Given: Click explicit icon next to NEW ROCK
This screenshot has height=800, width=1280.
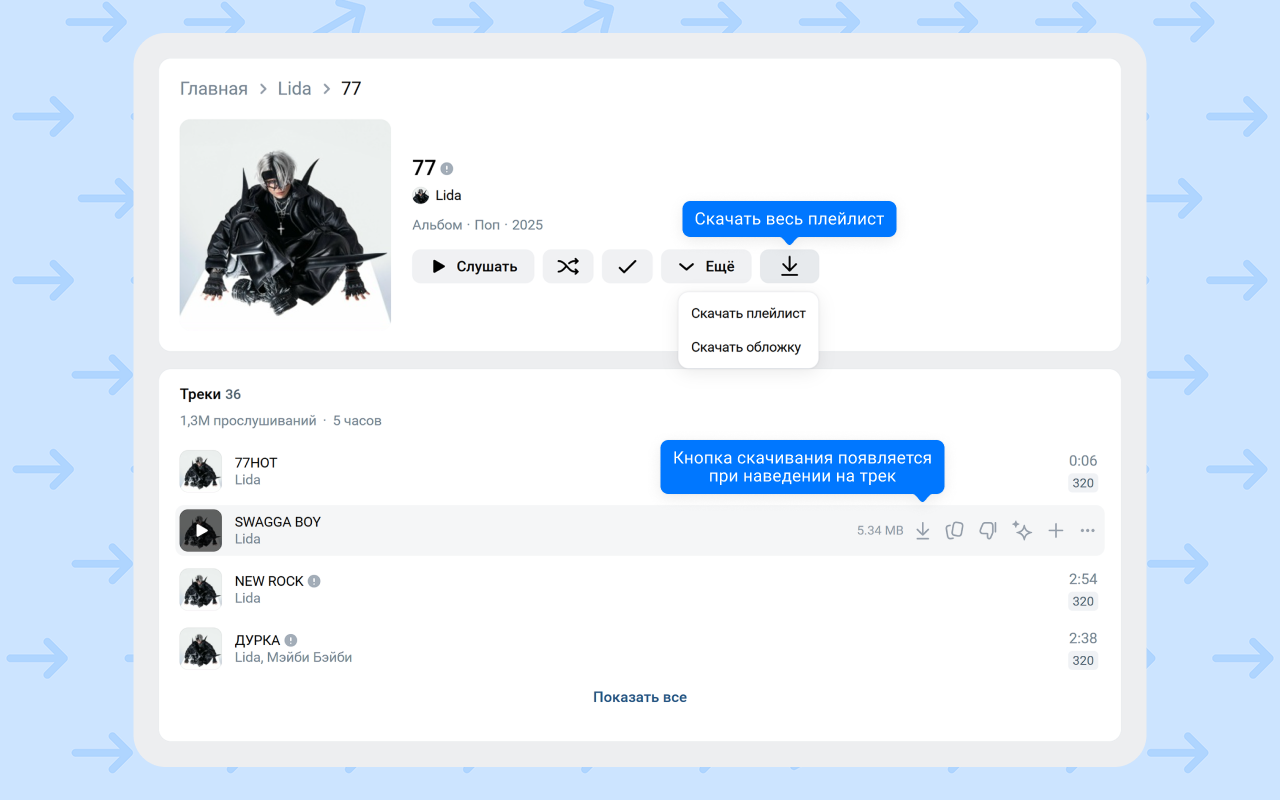Looking at the screenshot, I should pos(314,581).
